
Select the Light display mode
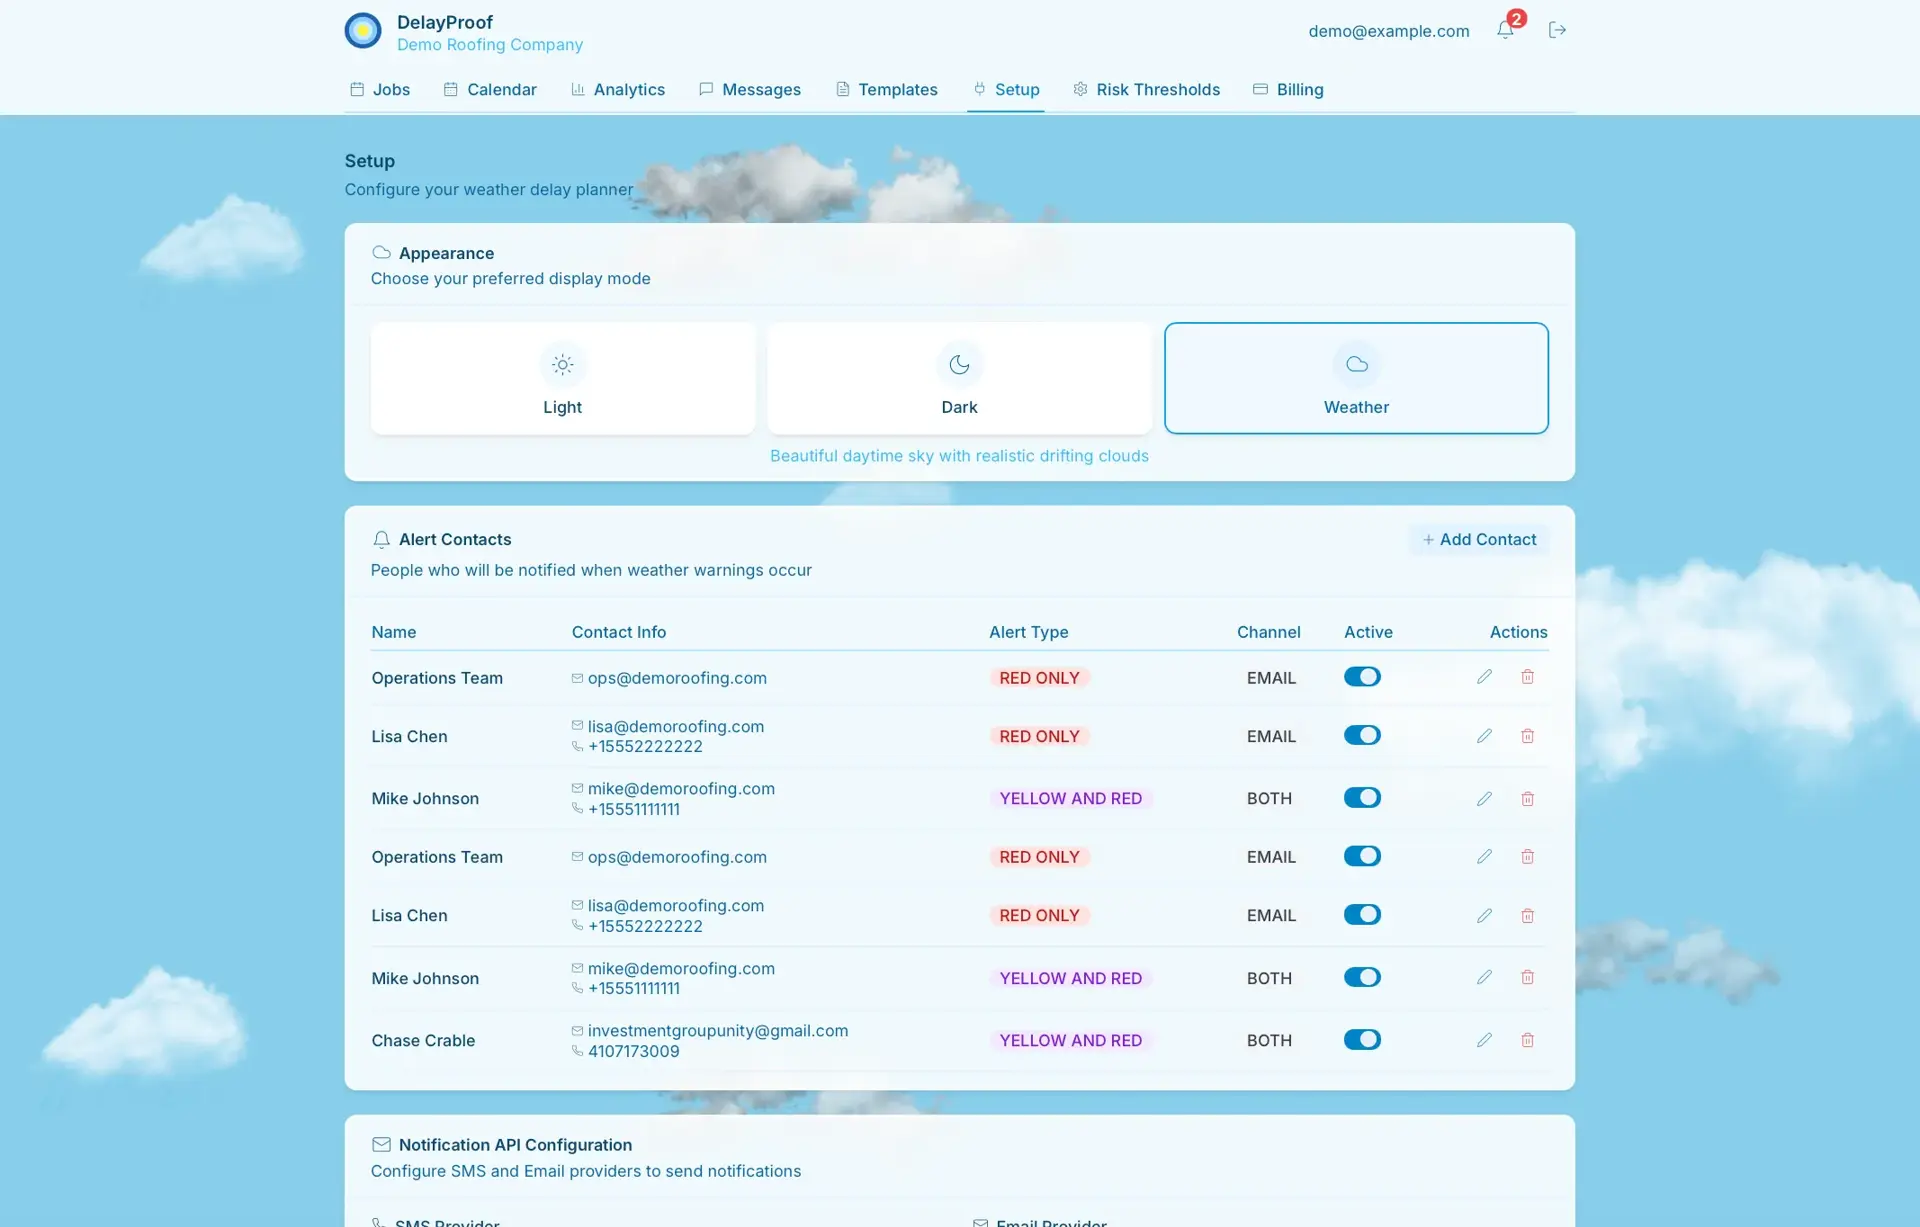point(562,378)
